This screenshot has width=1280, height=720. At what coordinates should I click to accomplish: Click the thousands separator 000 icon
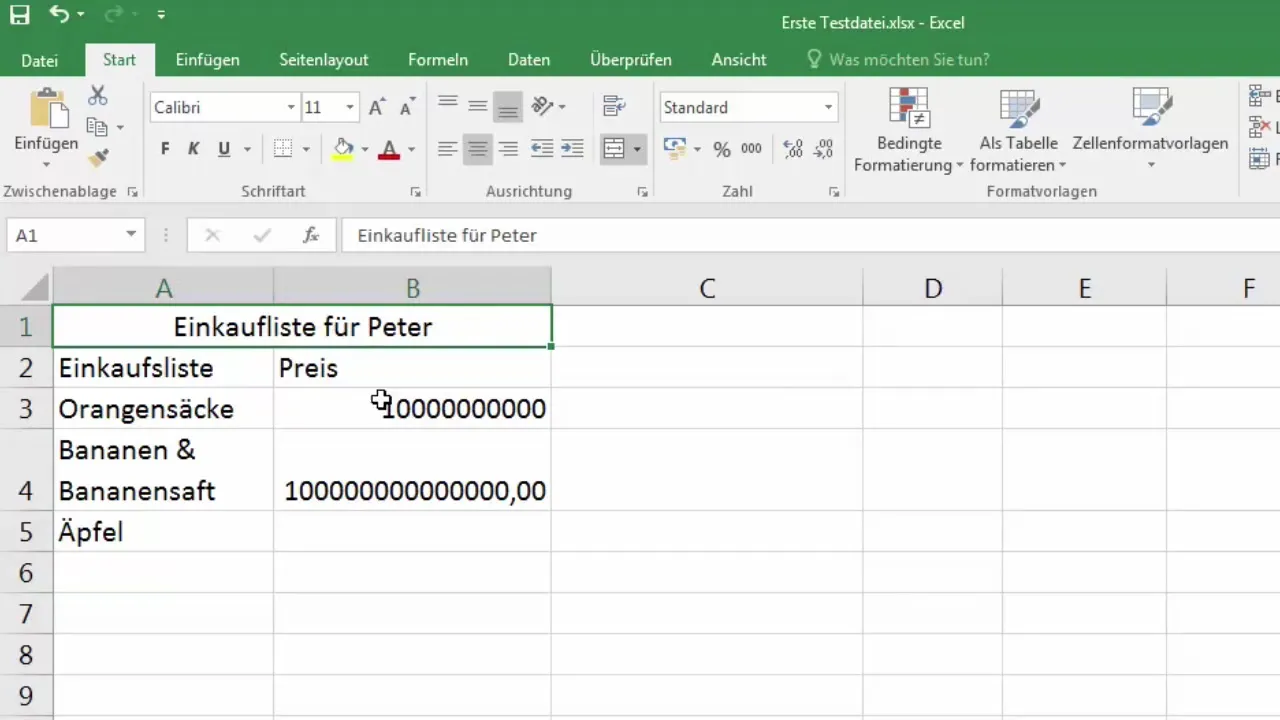point(751,149)
